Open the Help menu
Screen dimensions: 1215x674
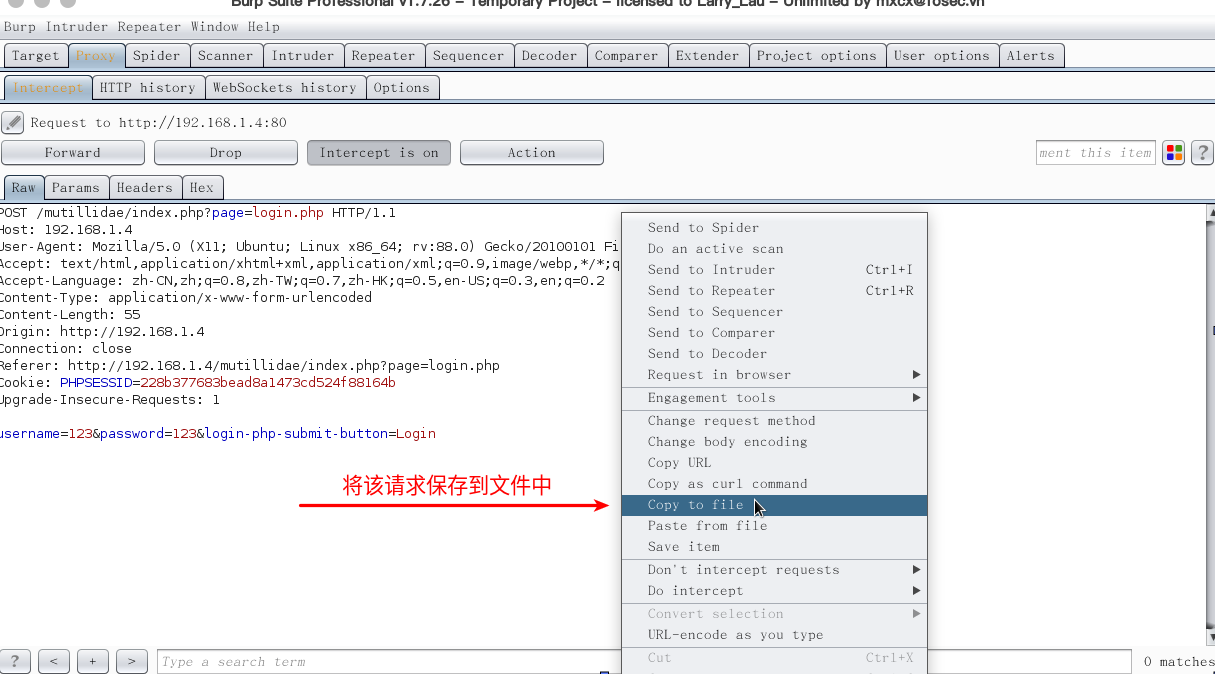pyautogui.click(x=264, y=27)
